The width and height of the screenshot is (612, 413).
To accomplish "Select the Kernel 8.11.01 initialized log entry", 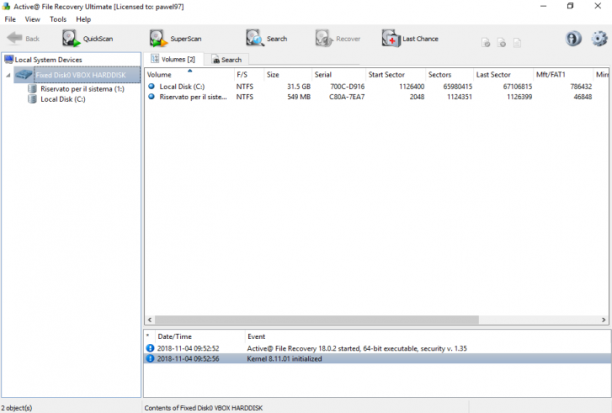I will tap(377, 358).
